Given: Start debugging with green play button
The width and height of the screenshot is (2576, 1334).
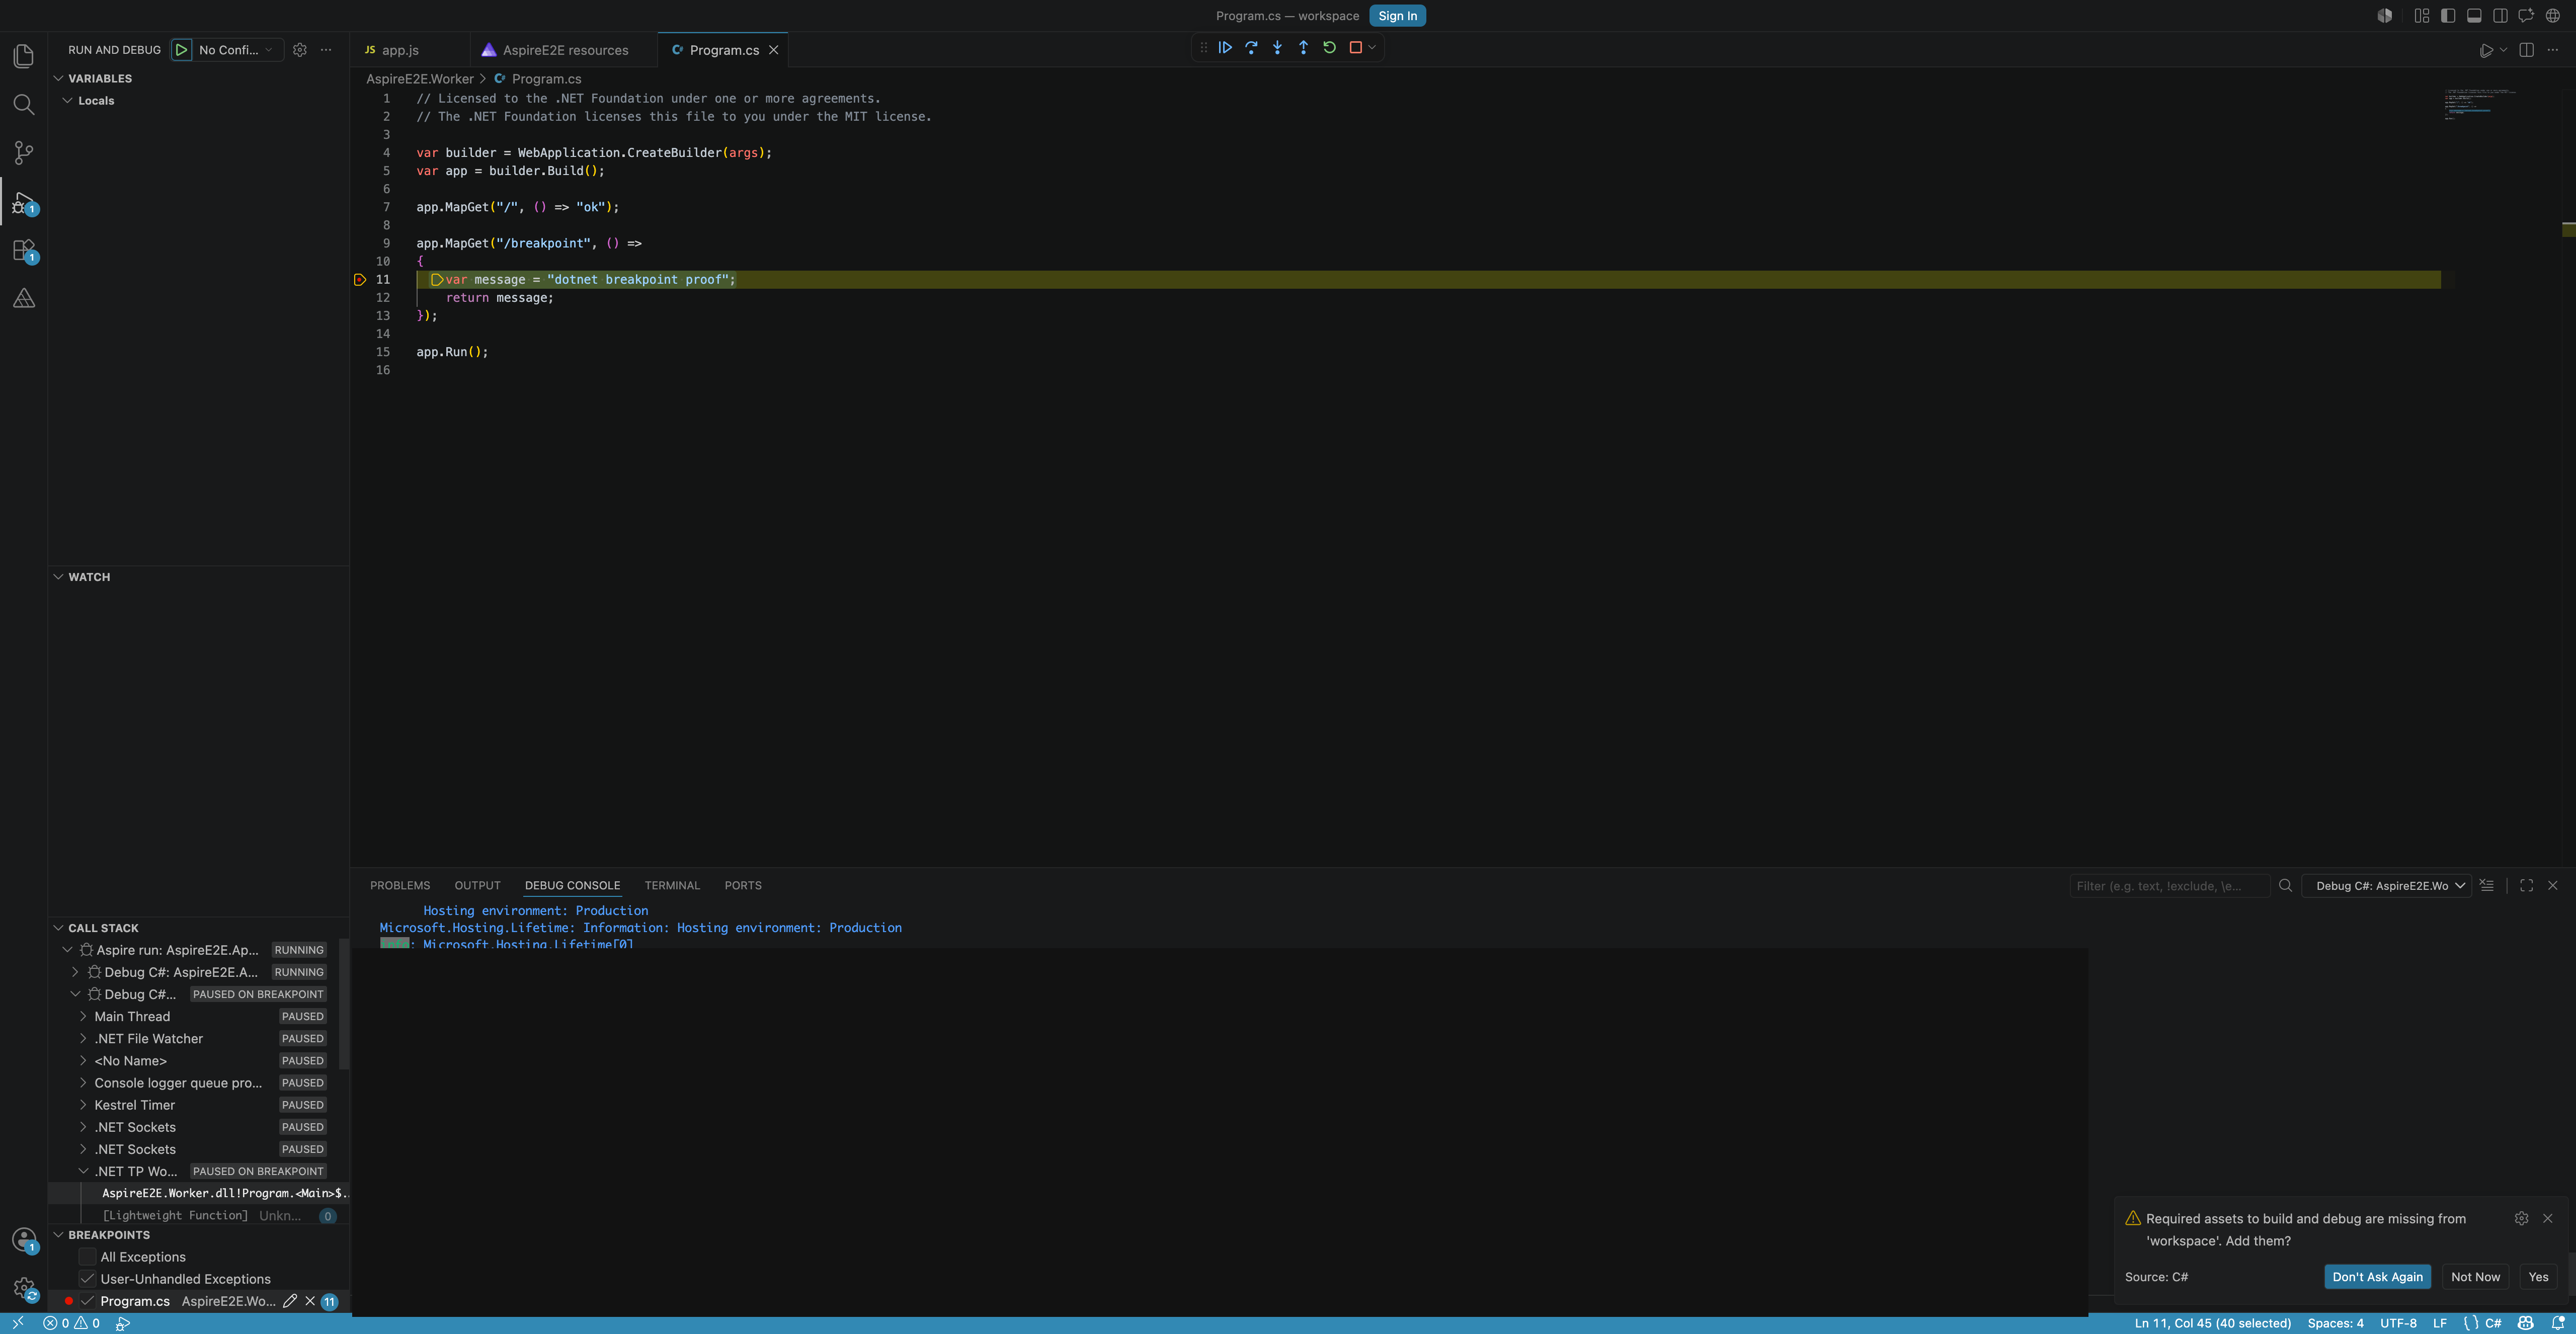Looking at the screenshot, I should coord(181,50).
